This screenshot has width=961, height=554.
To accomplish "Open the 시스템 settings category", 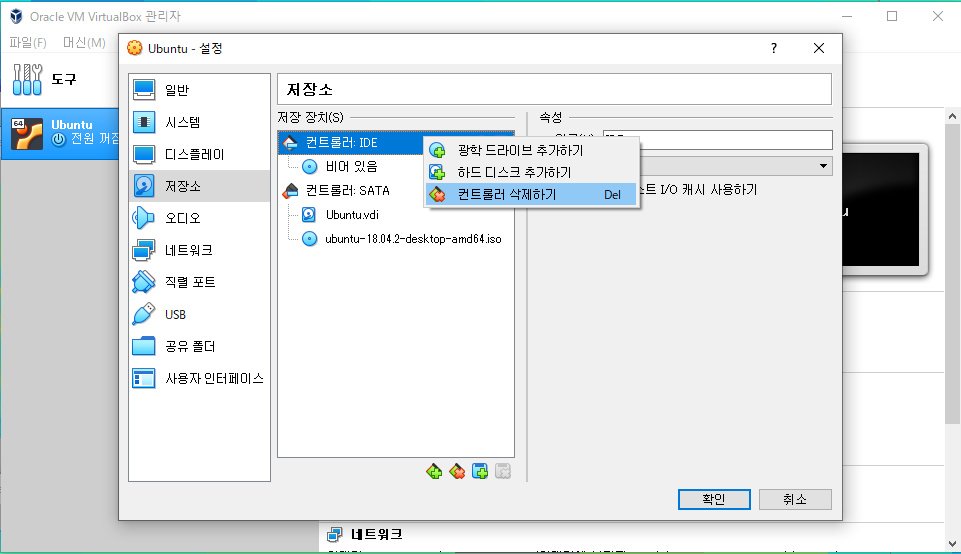I will 199,122.
